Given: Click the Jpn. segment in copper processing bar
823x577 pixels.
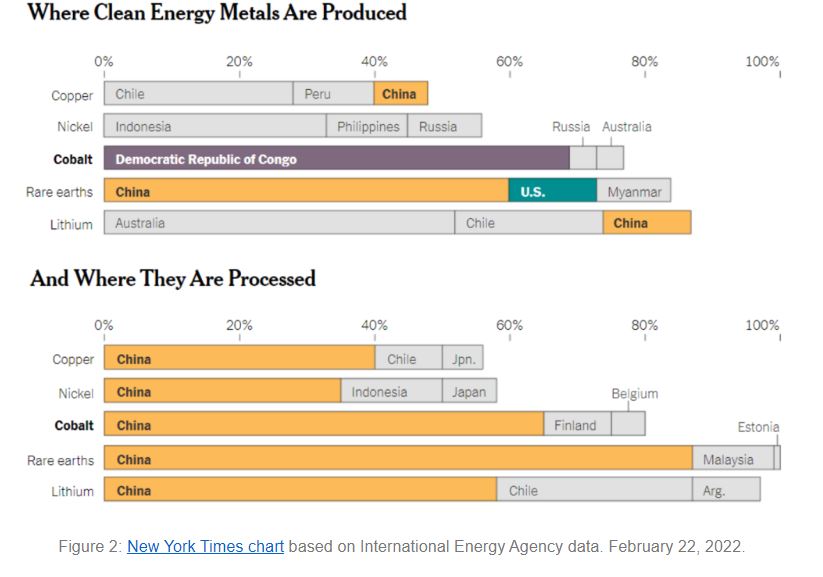Looking at the screenshot, I should pyautogui.click(x=462, y=359).
